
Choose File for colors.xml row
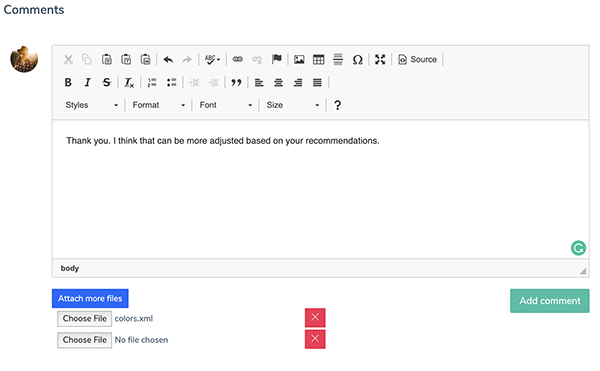85,319
